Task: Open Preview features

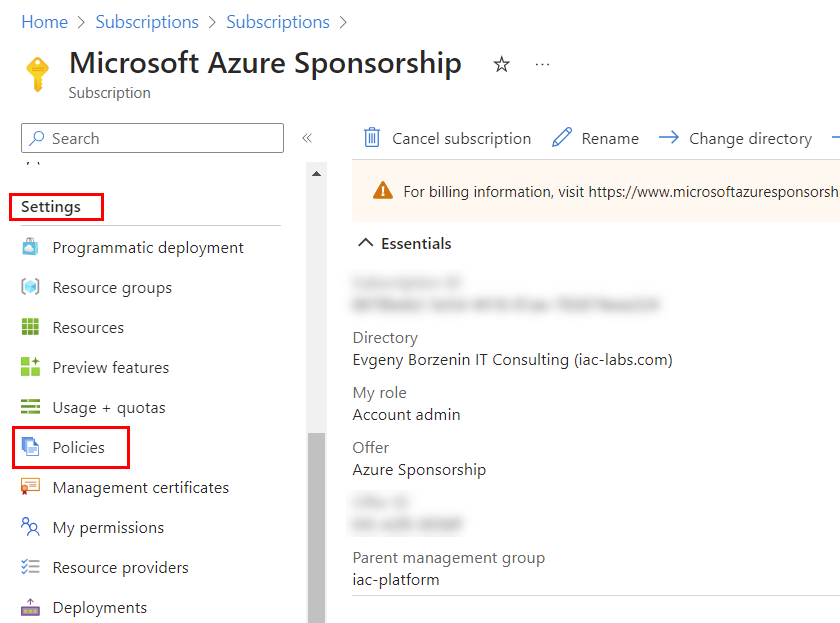Action: 110,367
